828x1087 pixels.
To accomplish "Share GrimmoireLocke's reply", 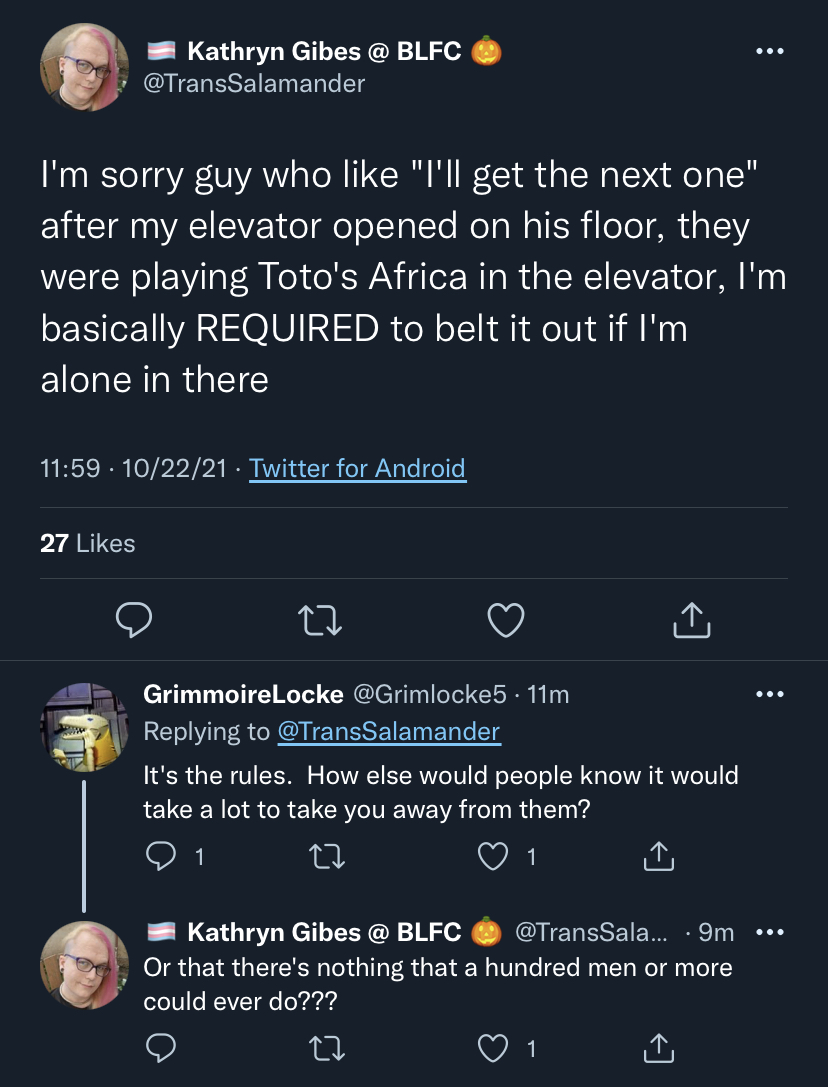I will [659, 856].
